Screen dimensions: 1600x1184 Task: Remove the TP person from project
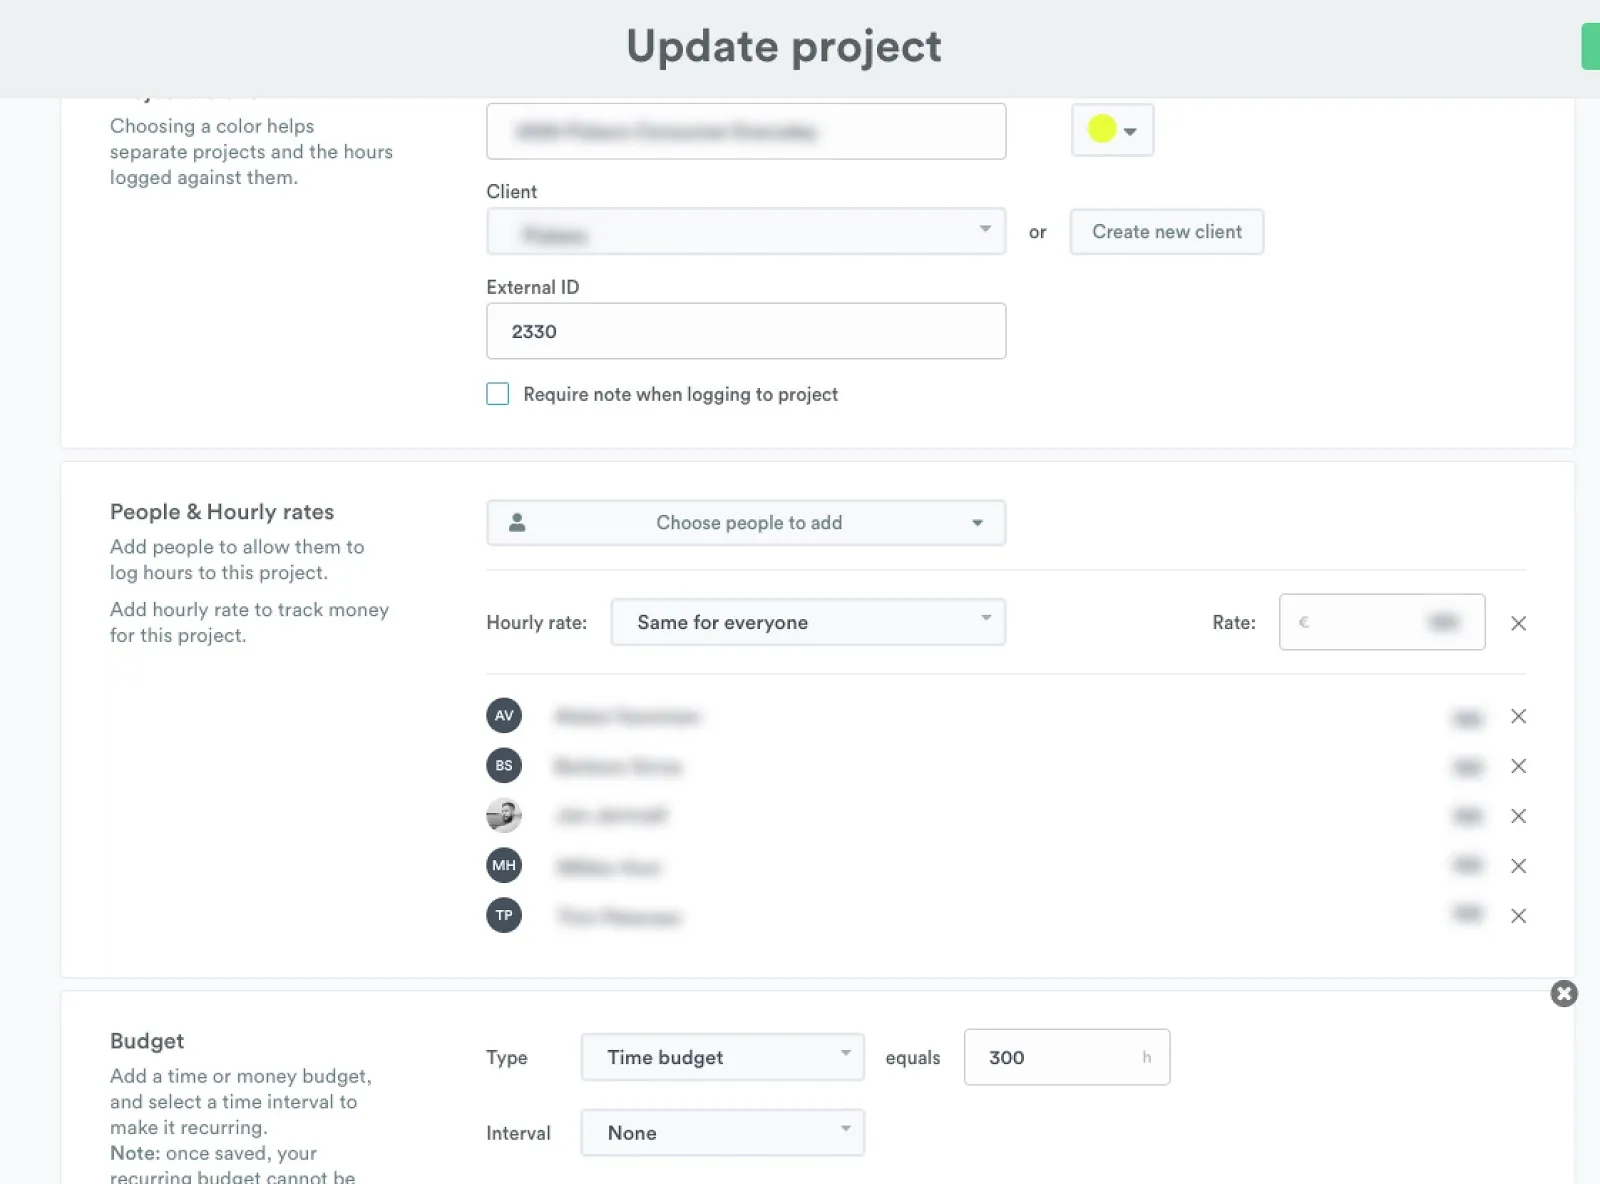(x=1518, y=916)
